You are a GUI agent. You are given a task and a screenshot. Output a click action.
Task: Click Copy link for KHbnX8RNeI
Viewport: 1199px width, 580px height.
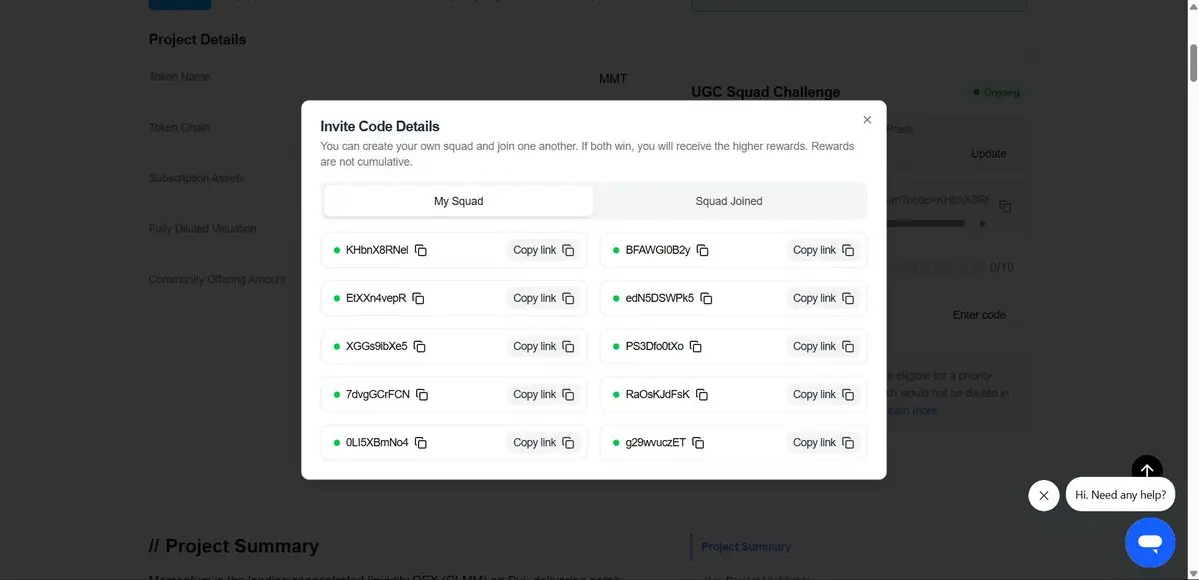coord(543,250)
